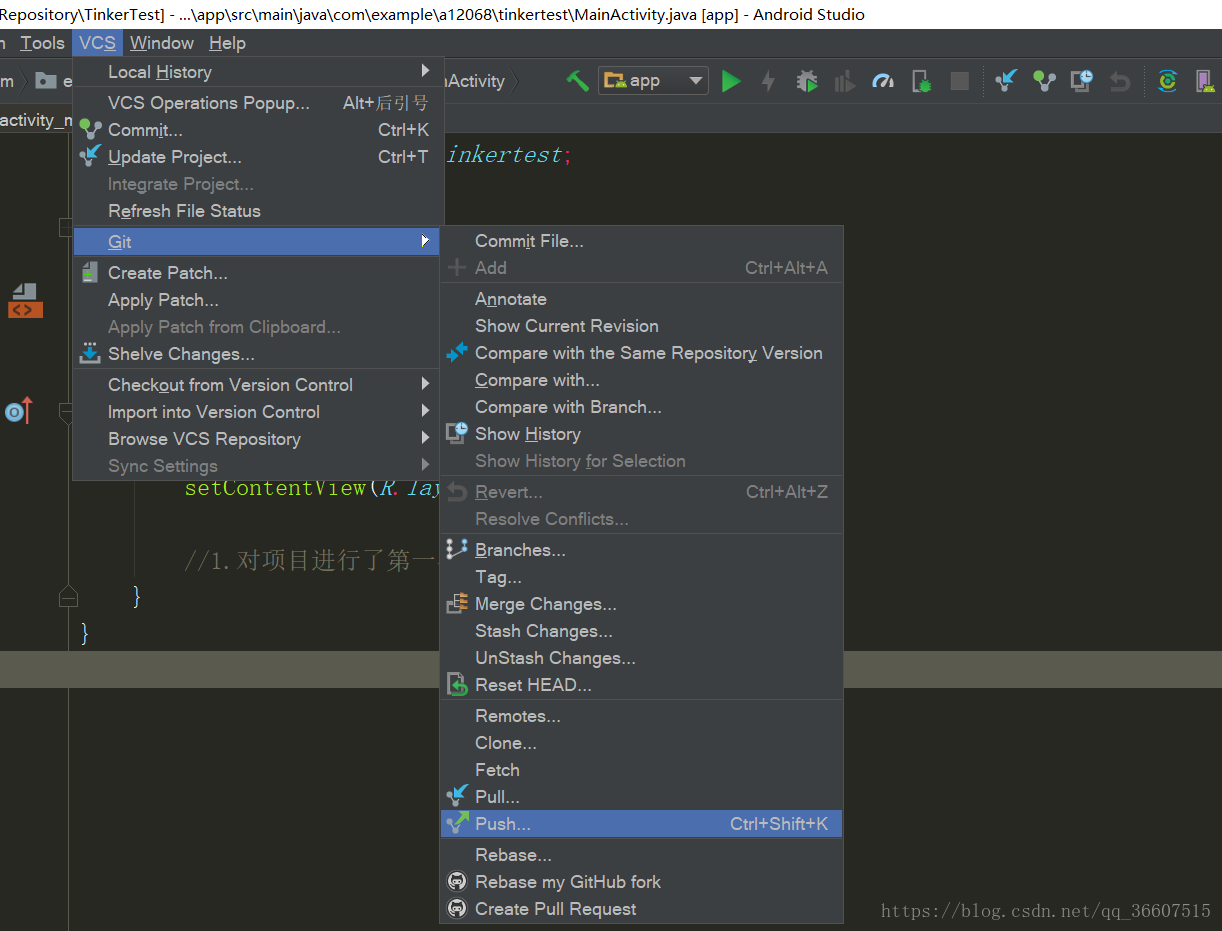Click the setContentView code text
1222x931 pixels.
[275, 488]
